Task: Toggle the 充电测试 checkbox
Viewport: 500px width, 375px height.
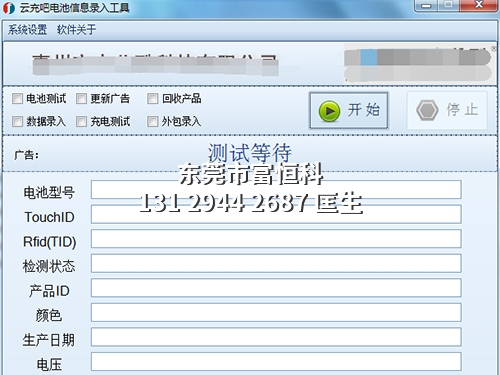Action: pos(81,122)
